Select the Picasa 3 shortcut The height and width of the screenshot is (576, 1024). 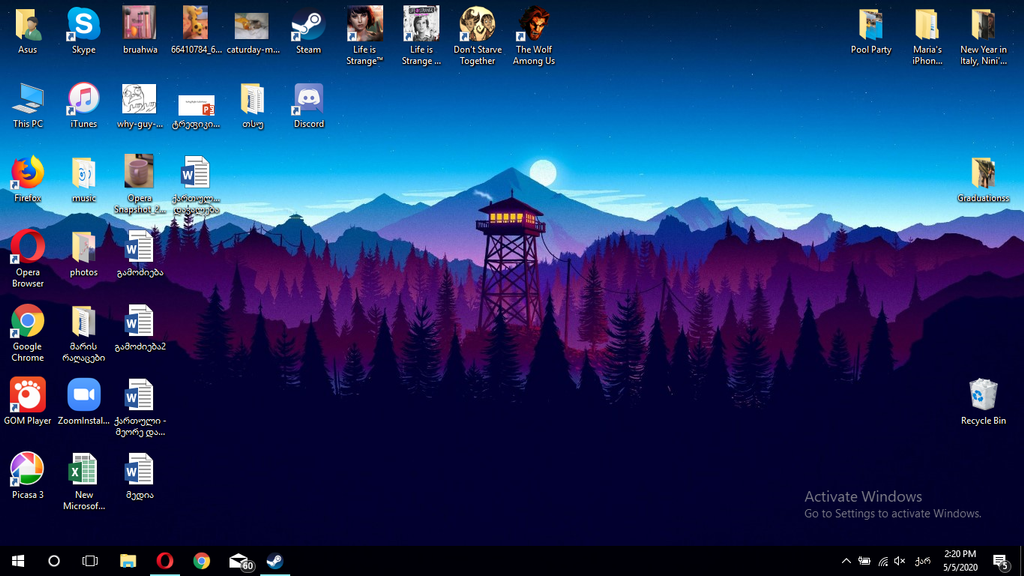point(27,476)
